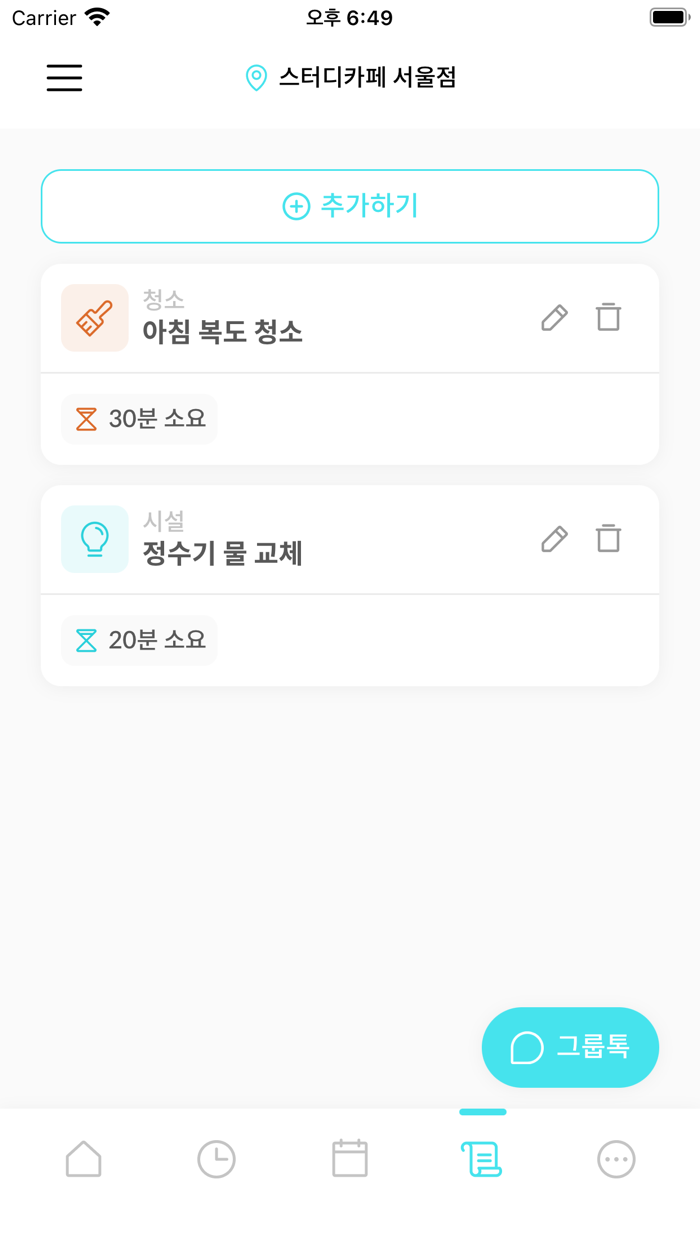Image resolution: width=700 pixels, height=1244 pixels.
Task: Select the 30분 소요 duration chip
Action: [139, 419]
